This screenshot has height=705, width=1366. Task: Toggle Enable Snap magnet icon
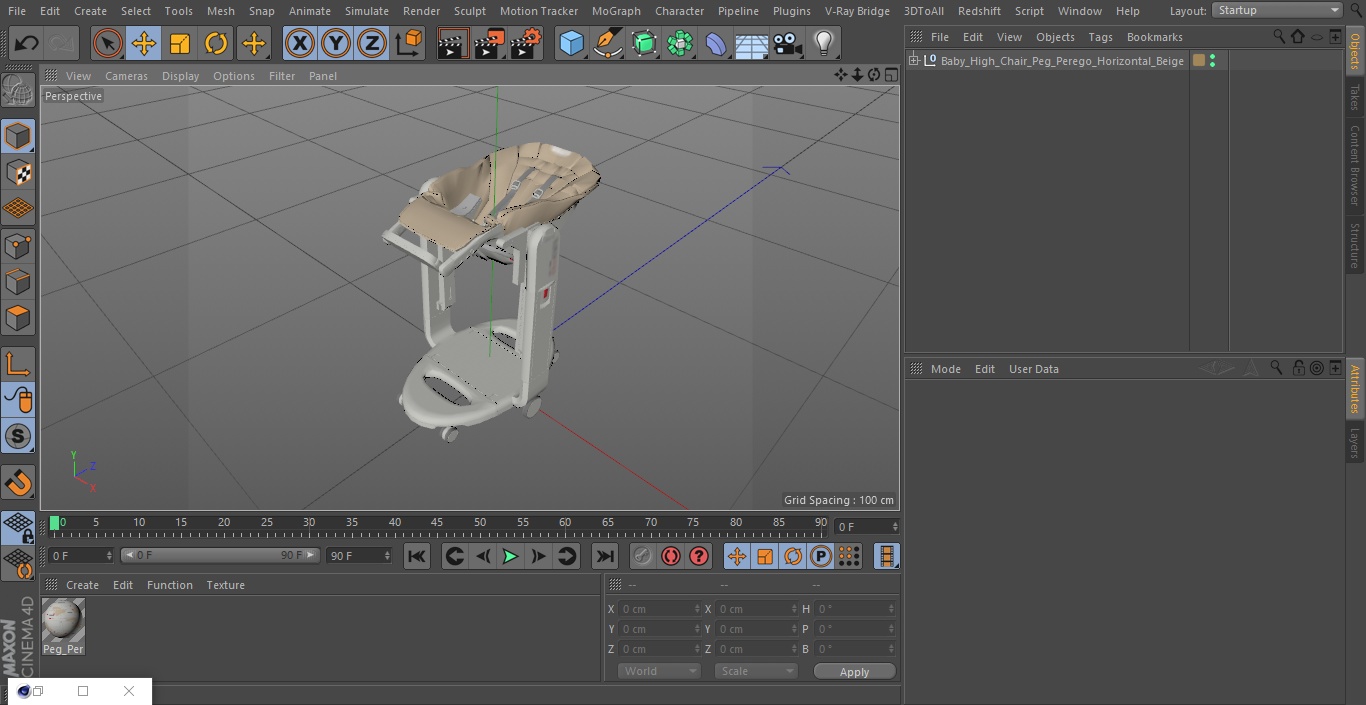click(x=18, y=482)
